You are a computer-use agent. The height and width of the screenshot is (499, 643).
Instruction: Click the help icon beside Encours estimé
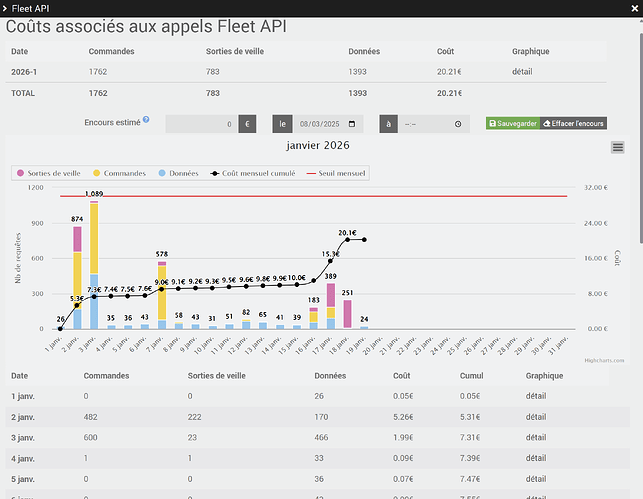tap(146, 120)
